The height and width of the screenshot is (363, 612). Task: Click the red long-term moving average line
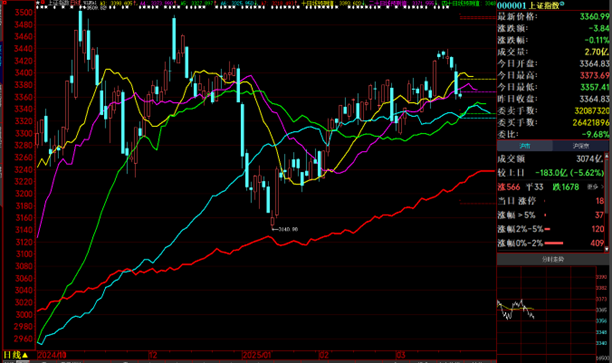[x=391, y=215]
